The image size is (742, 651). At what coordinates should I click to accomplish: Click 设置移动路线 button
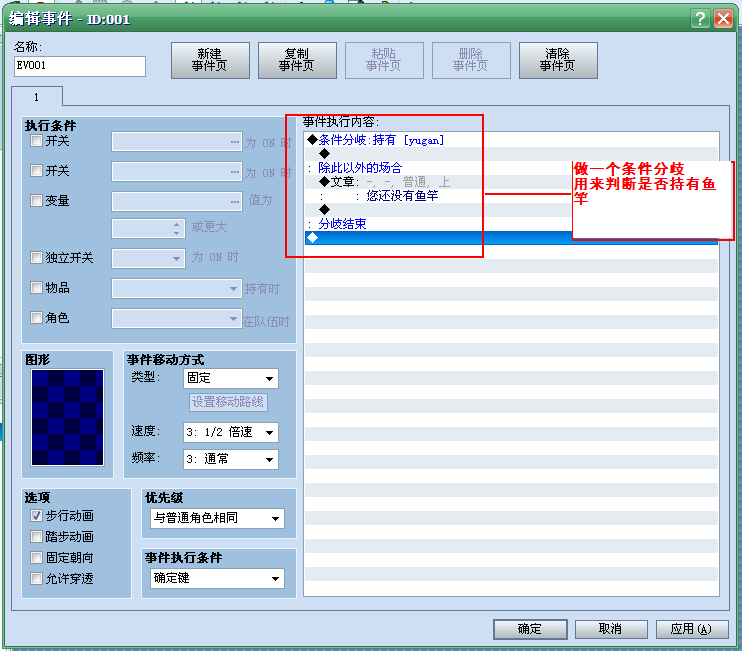tap(228, 402)
